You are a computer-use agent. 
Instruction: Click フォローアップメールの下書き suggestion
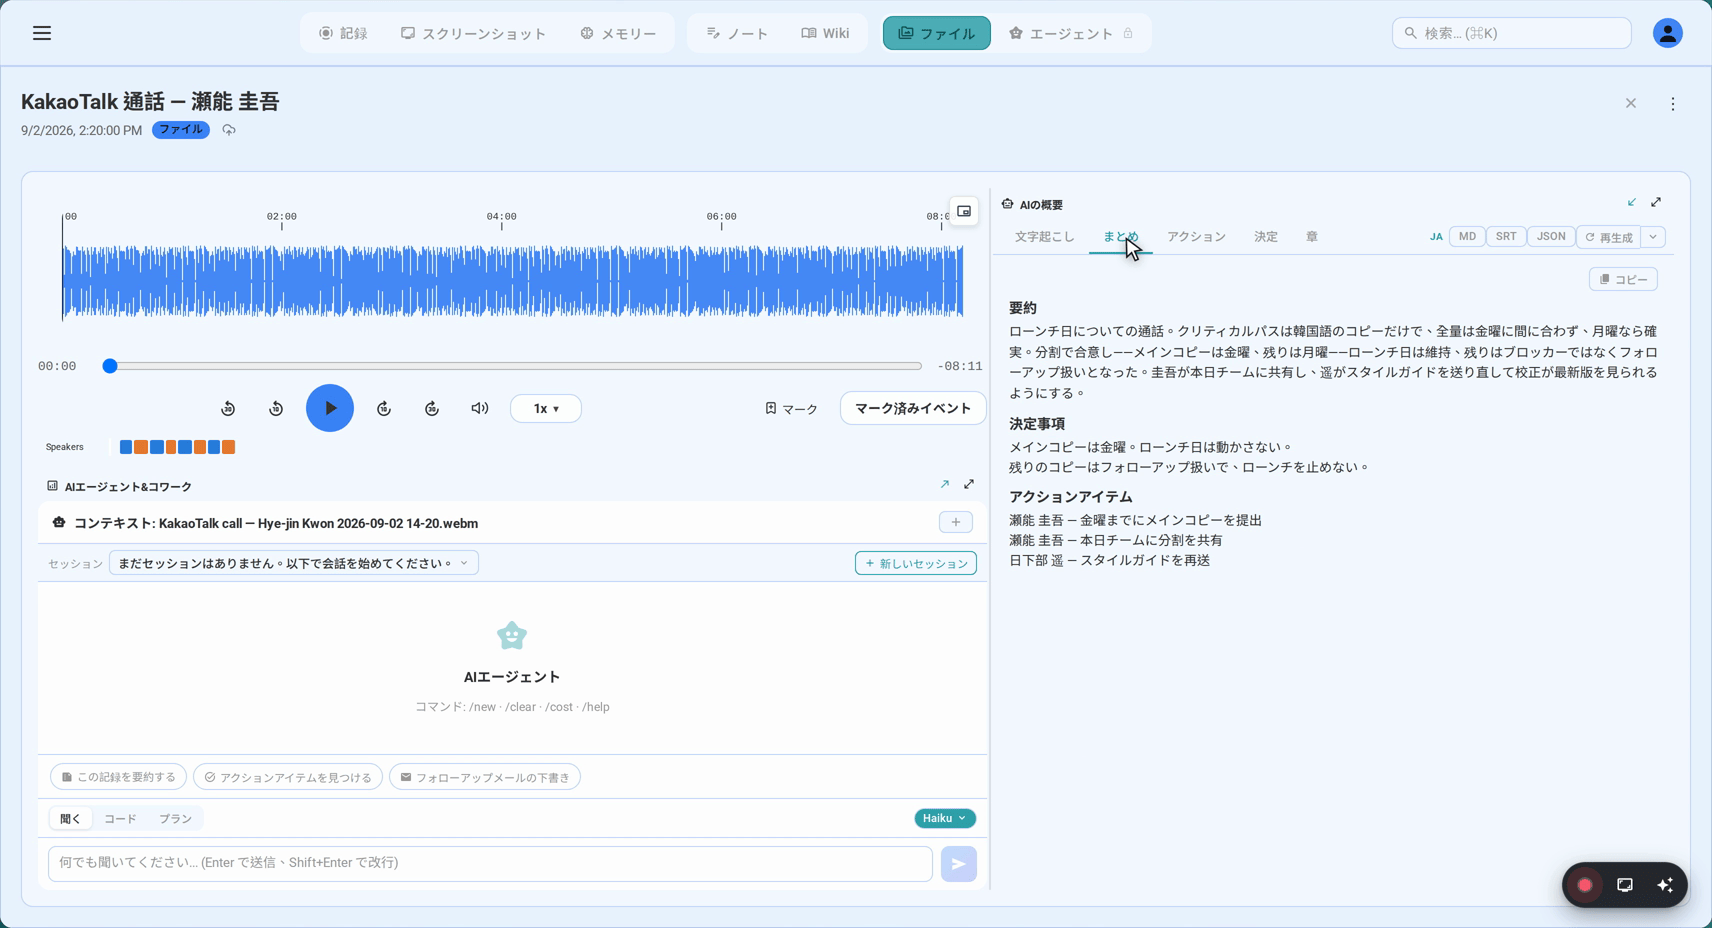coord(485,777)
